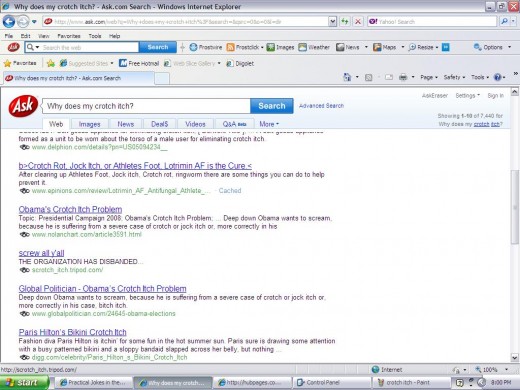This screenshot has height=390, width=520.
Task: Open the Free Hotmail favorite
Action: (139, 63)
